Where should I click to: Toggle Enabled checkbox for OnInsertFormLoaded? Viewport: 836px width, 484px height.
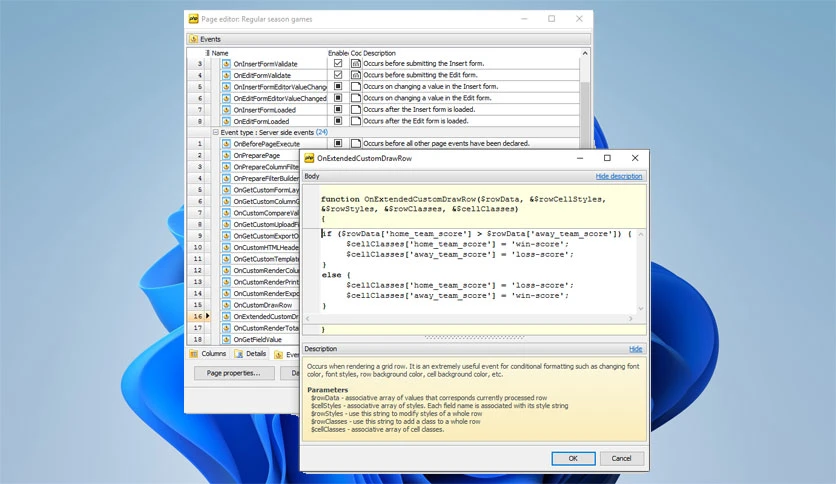338,109
